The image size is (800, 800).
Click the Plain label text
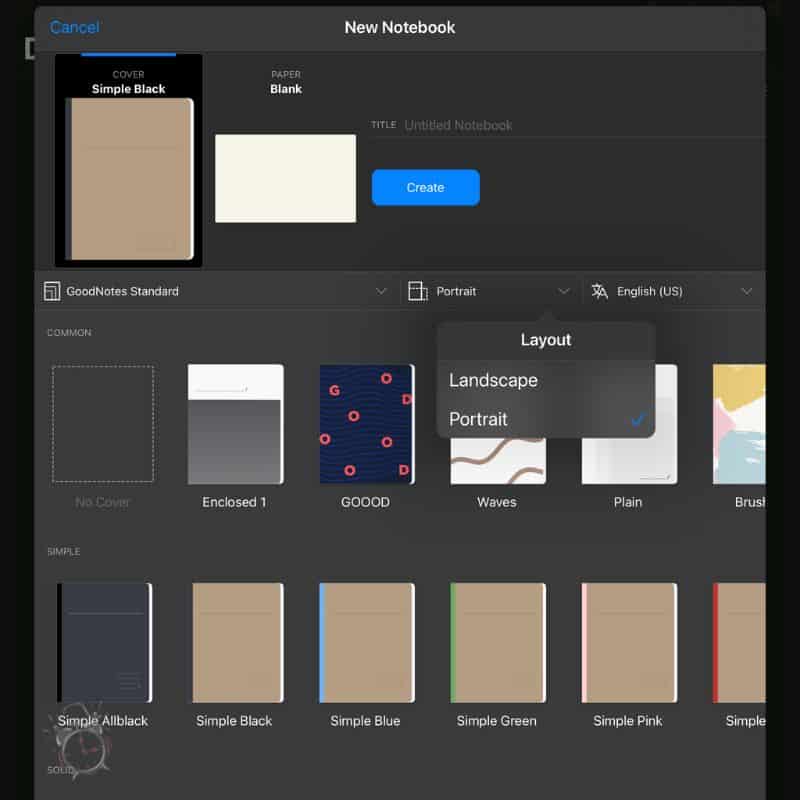coord(628,502)
